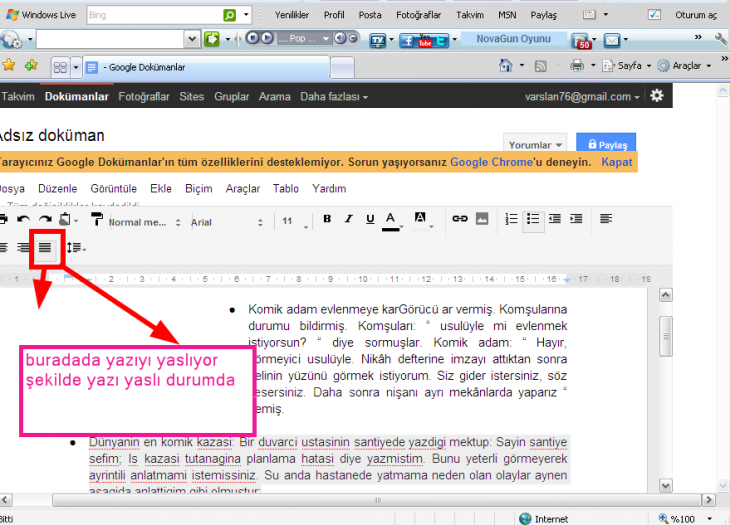Select the Google Dokümanlar browser tab
The width and height of the screenshot is (730, 525).
pyautogui.click(x=207, y=67)
